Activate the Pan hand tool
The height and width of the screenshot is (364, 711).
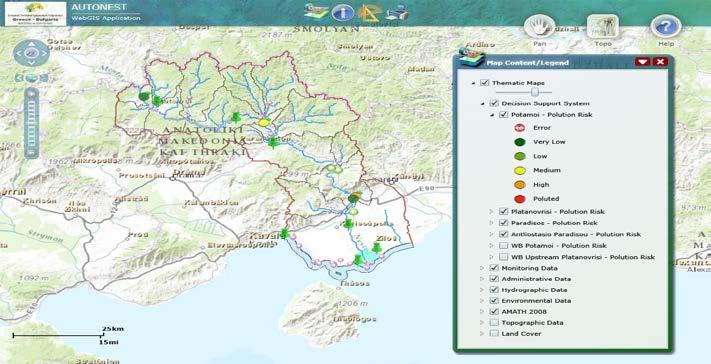pos(540,26)
